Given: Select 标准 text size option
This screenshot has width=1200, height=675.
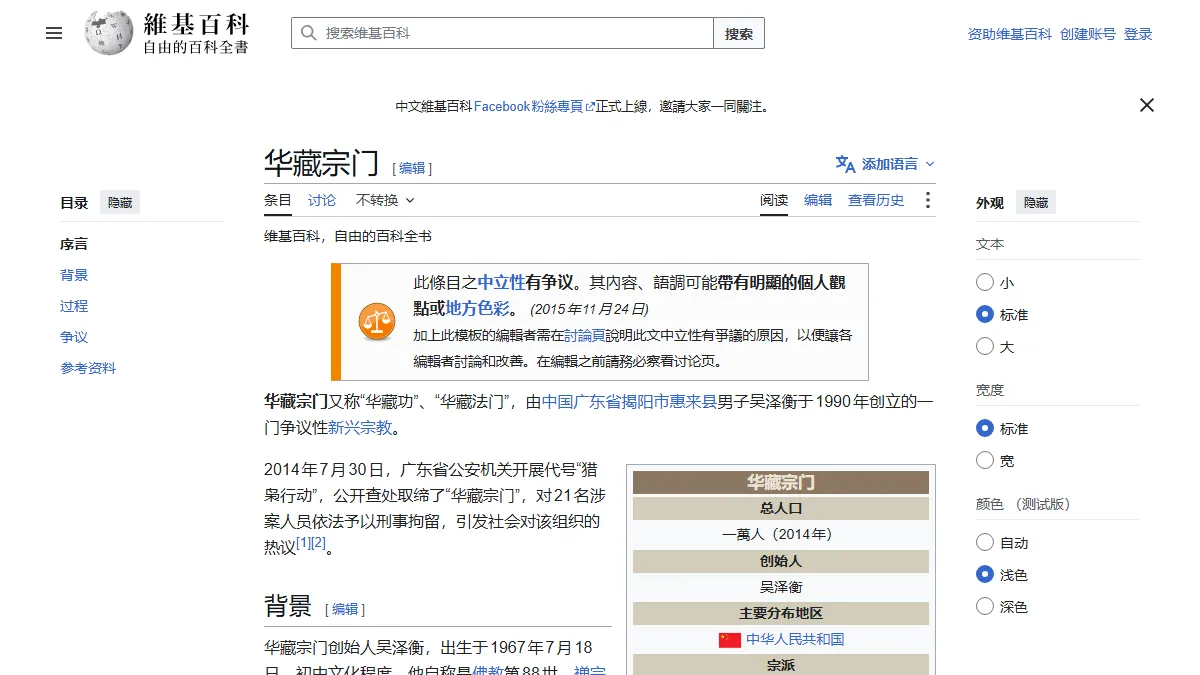Looking at the screenshot, I should pos(985,315).
